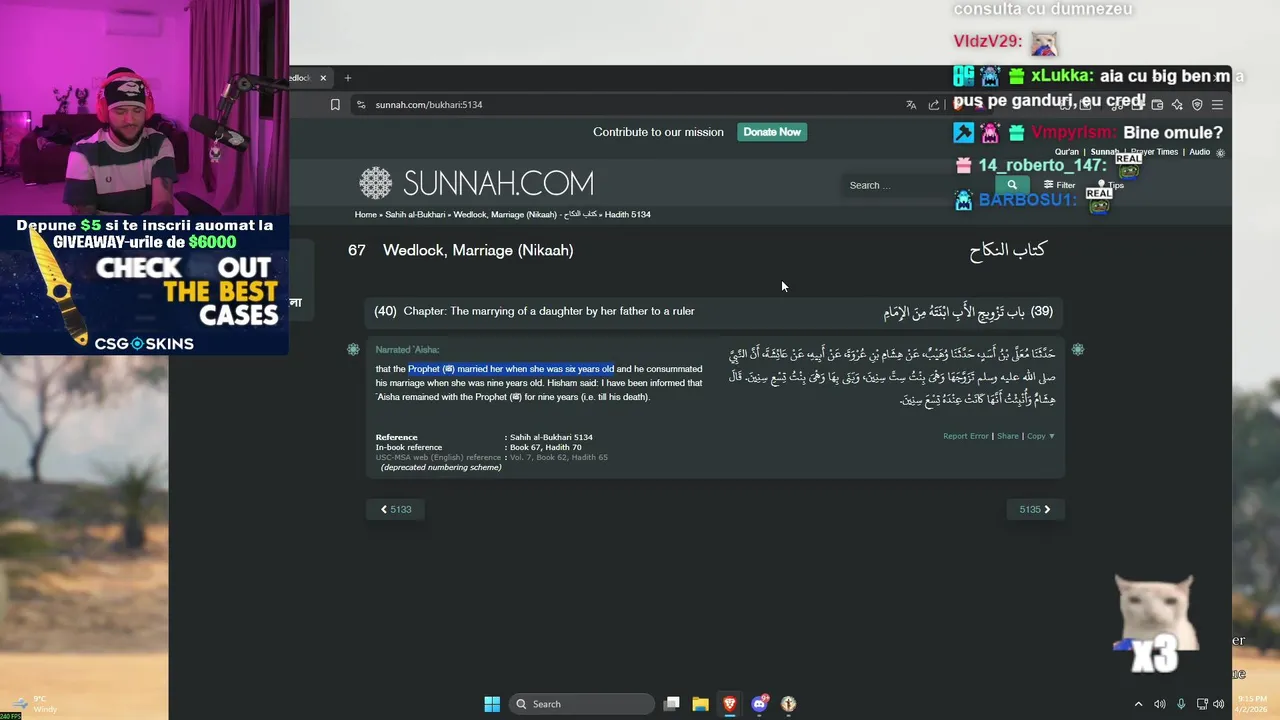
Task: Click the bookmark icon beside the address bar
Action: pos(335,105)
